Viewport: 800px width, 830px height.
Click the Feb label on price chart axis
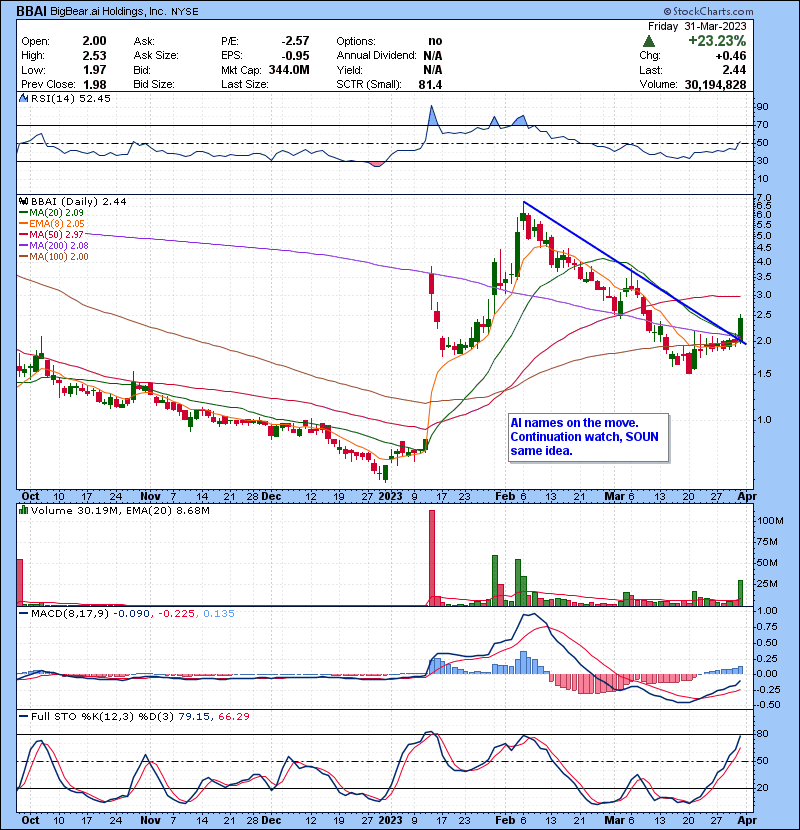(505, 497)
